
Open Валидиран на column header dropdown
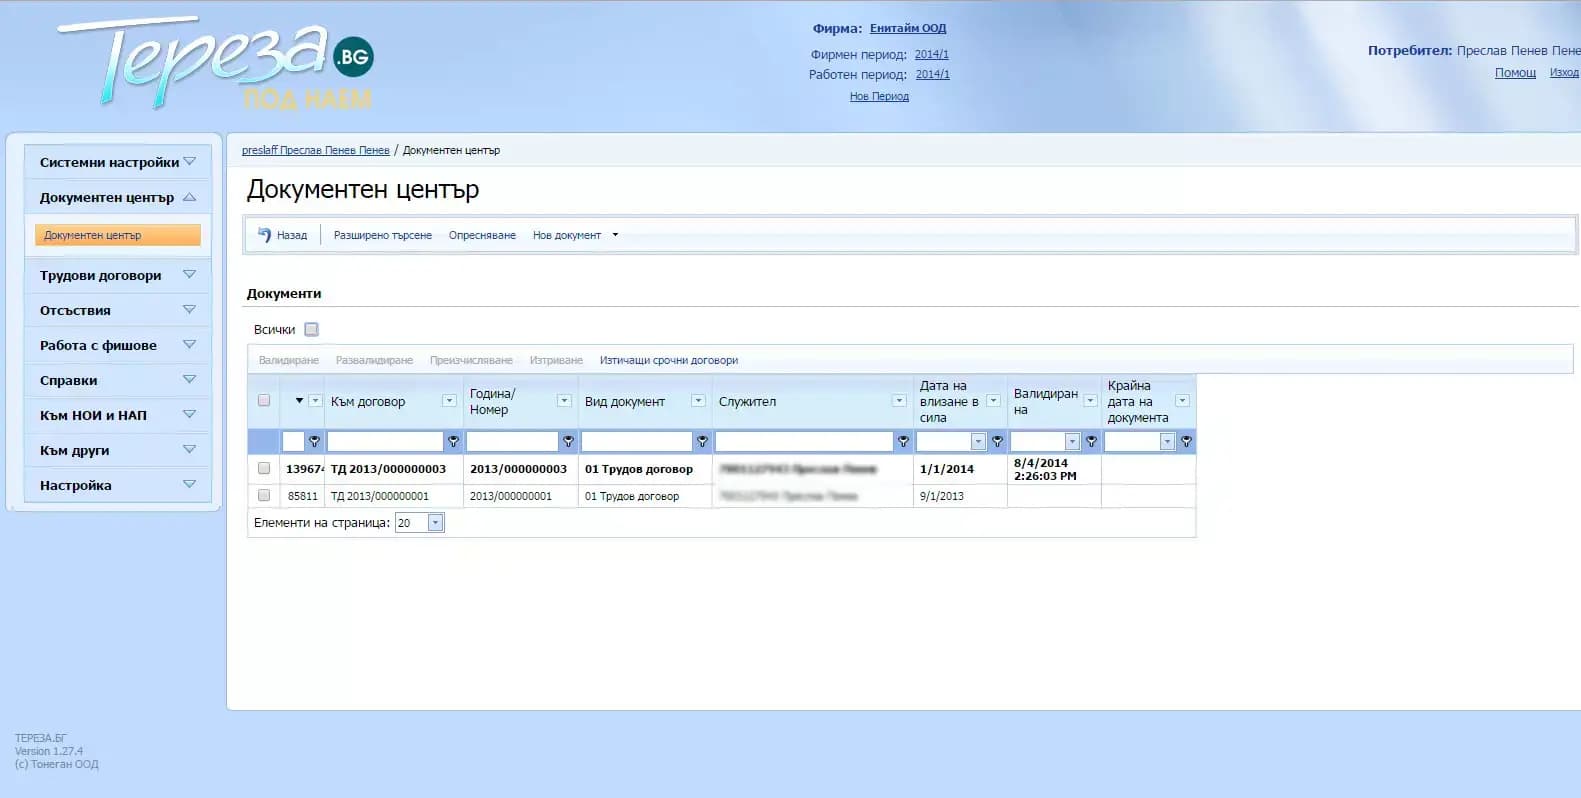1090,401
